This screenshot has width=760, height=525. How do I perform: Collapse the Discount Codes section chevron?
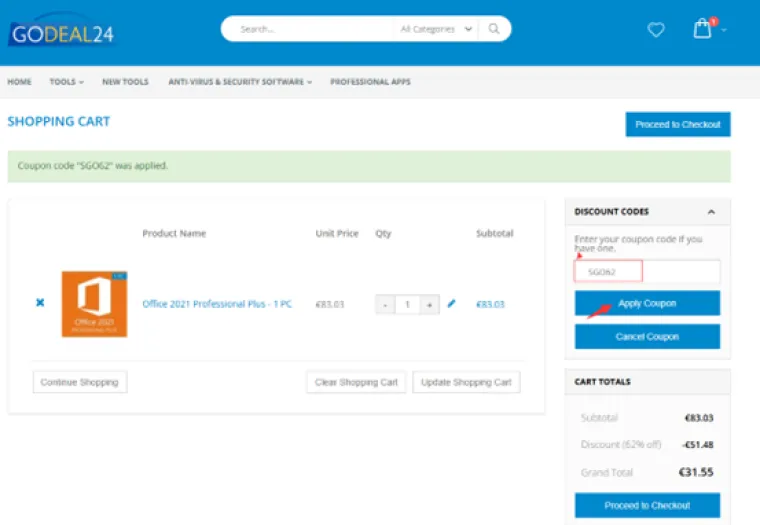tap(711, 212)
